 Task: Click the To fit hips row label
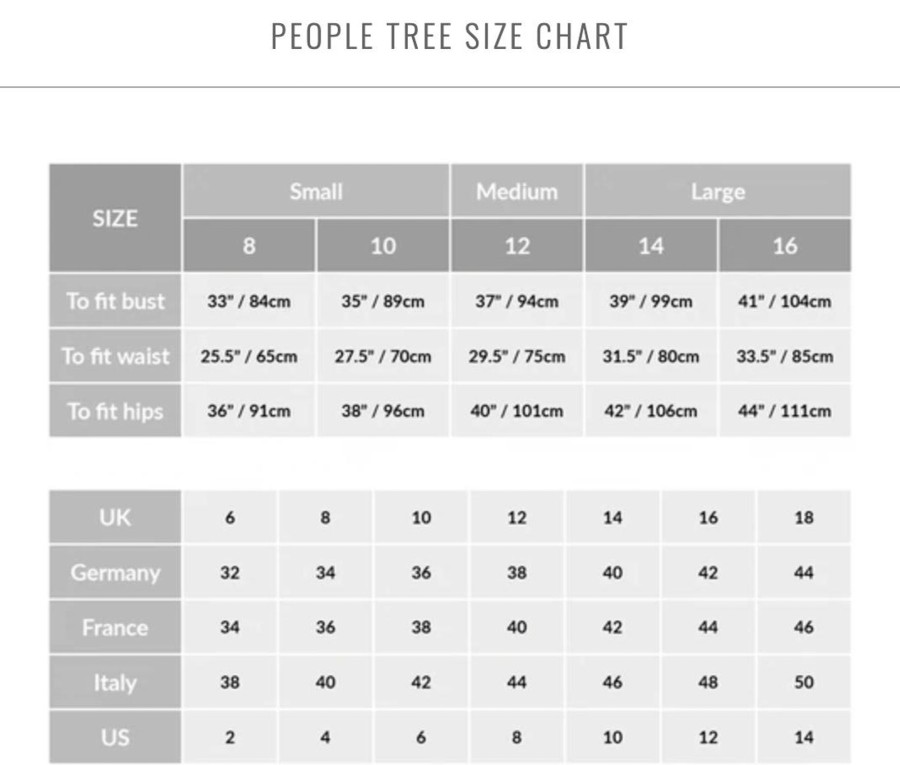[x=115, y=411]
